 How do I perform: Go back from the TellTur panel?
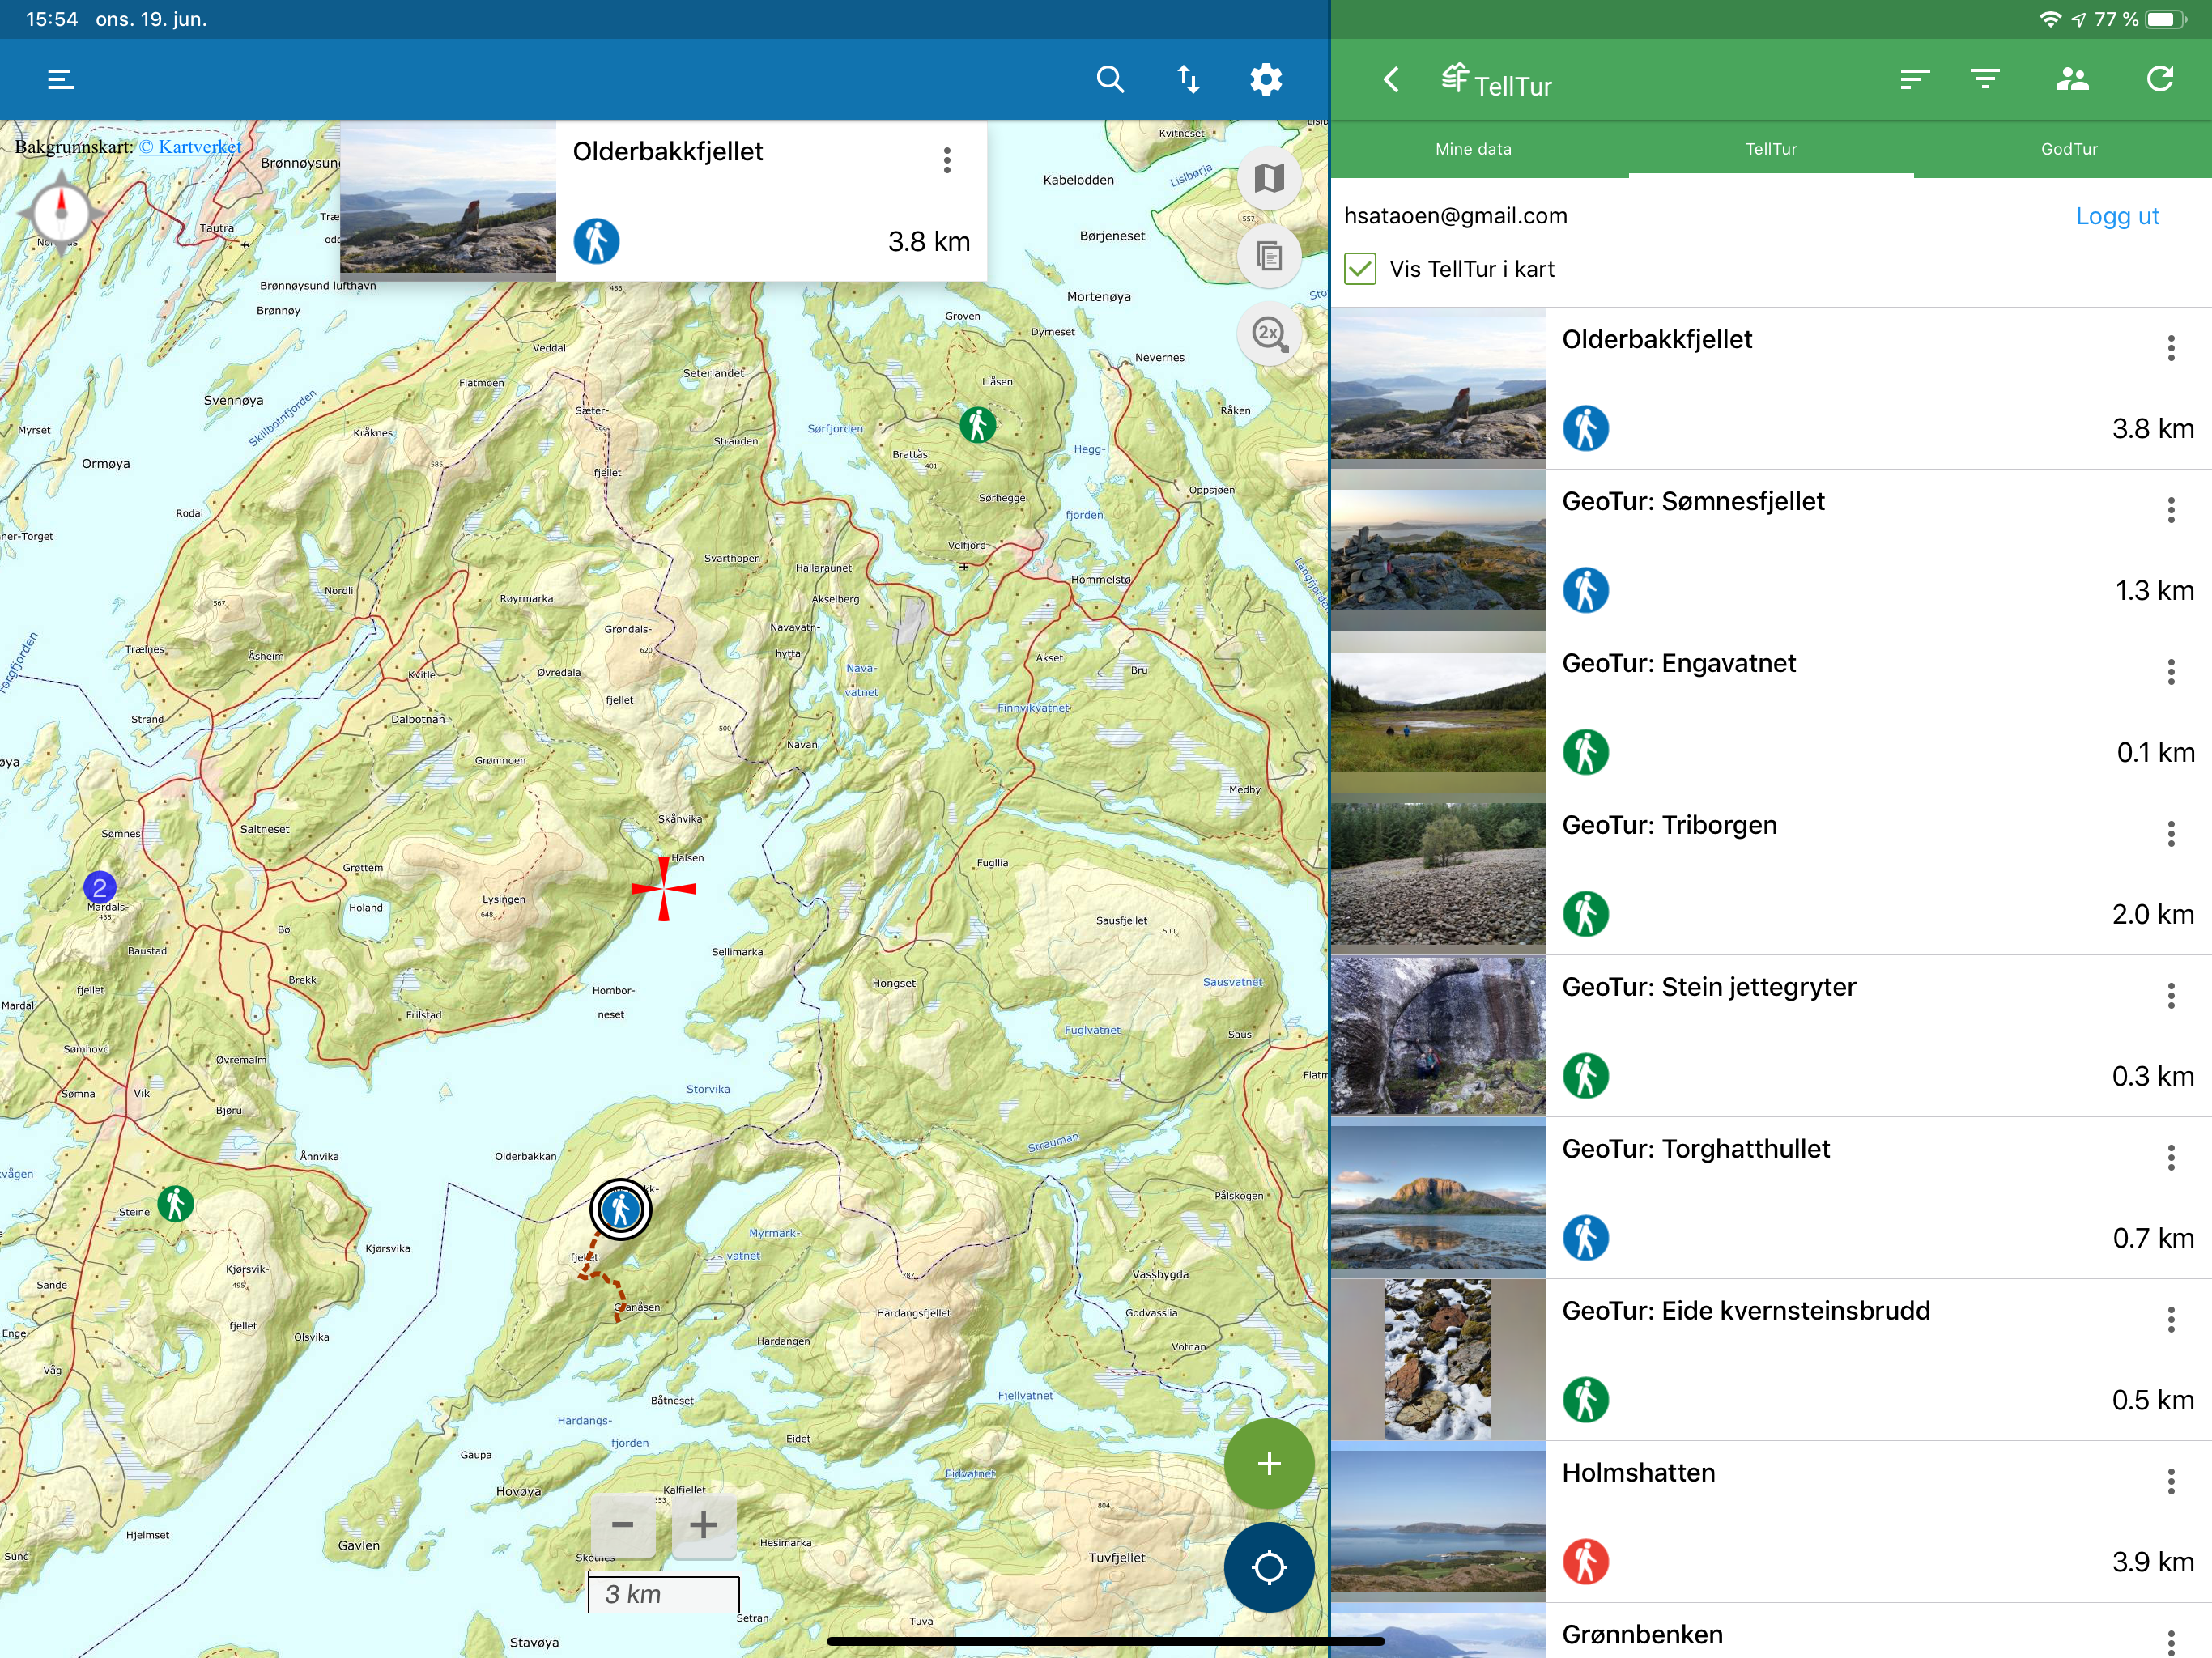point(1391,79)
